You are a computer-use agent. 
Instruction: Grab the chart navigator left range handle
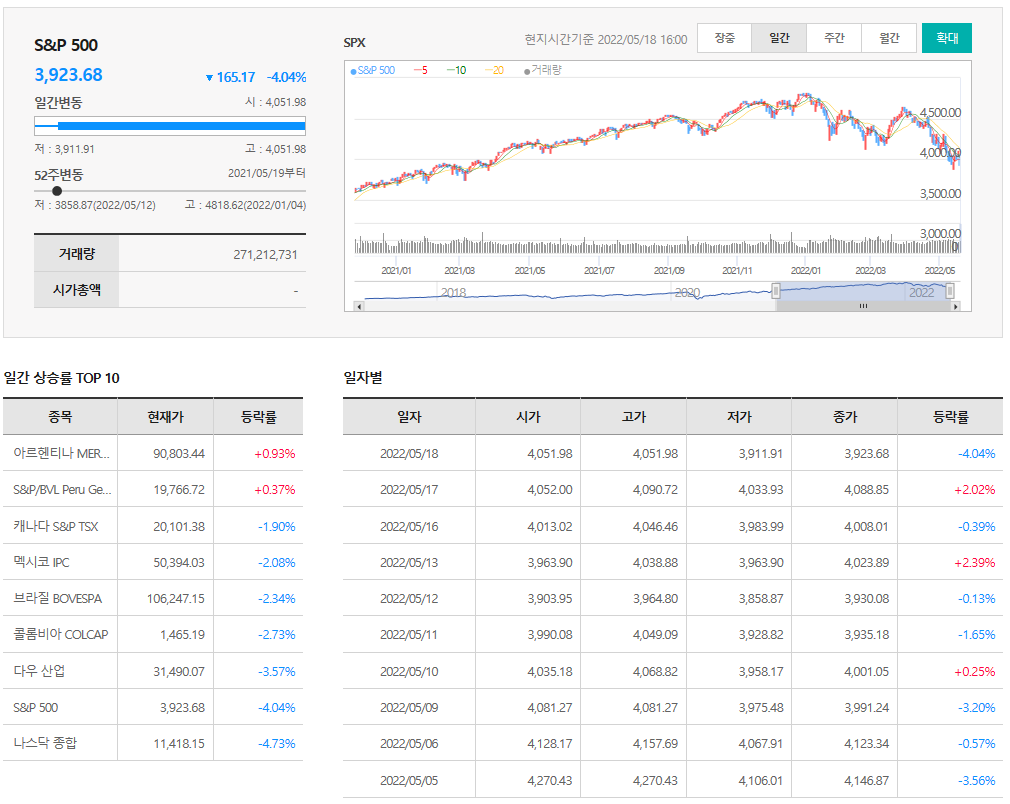pyautogui.click(x=776, y=291)
